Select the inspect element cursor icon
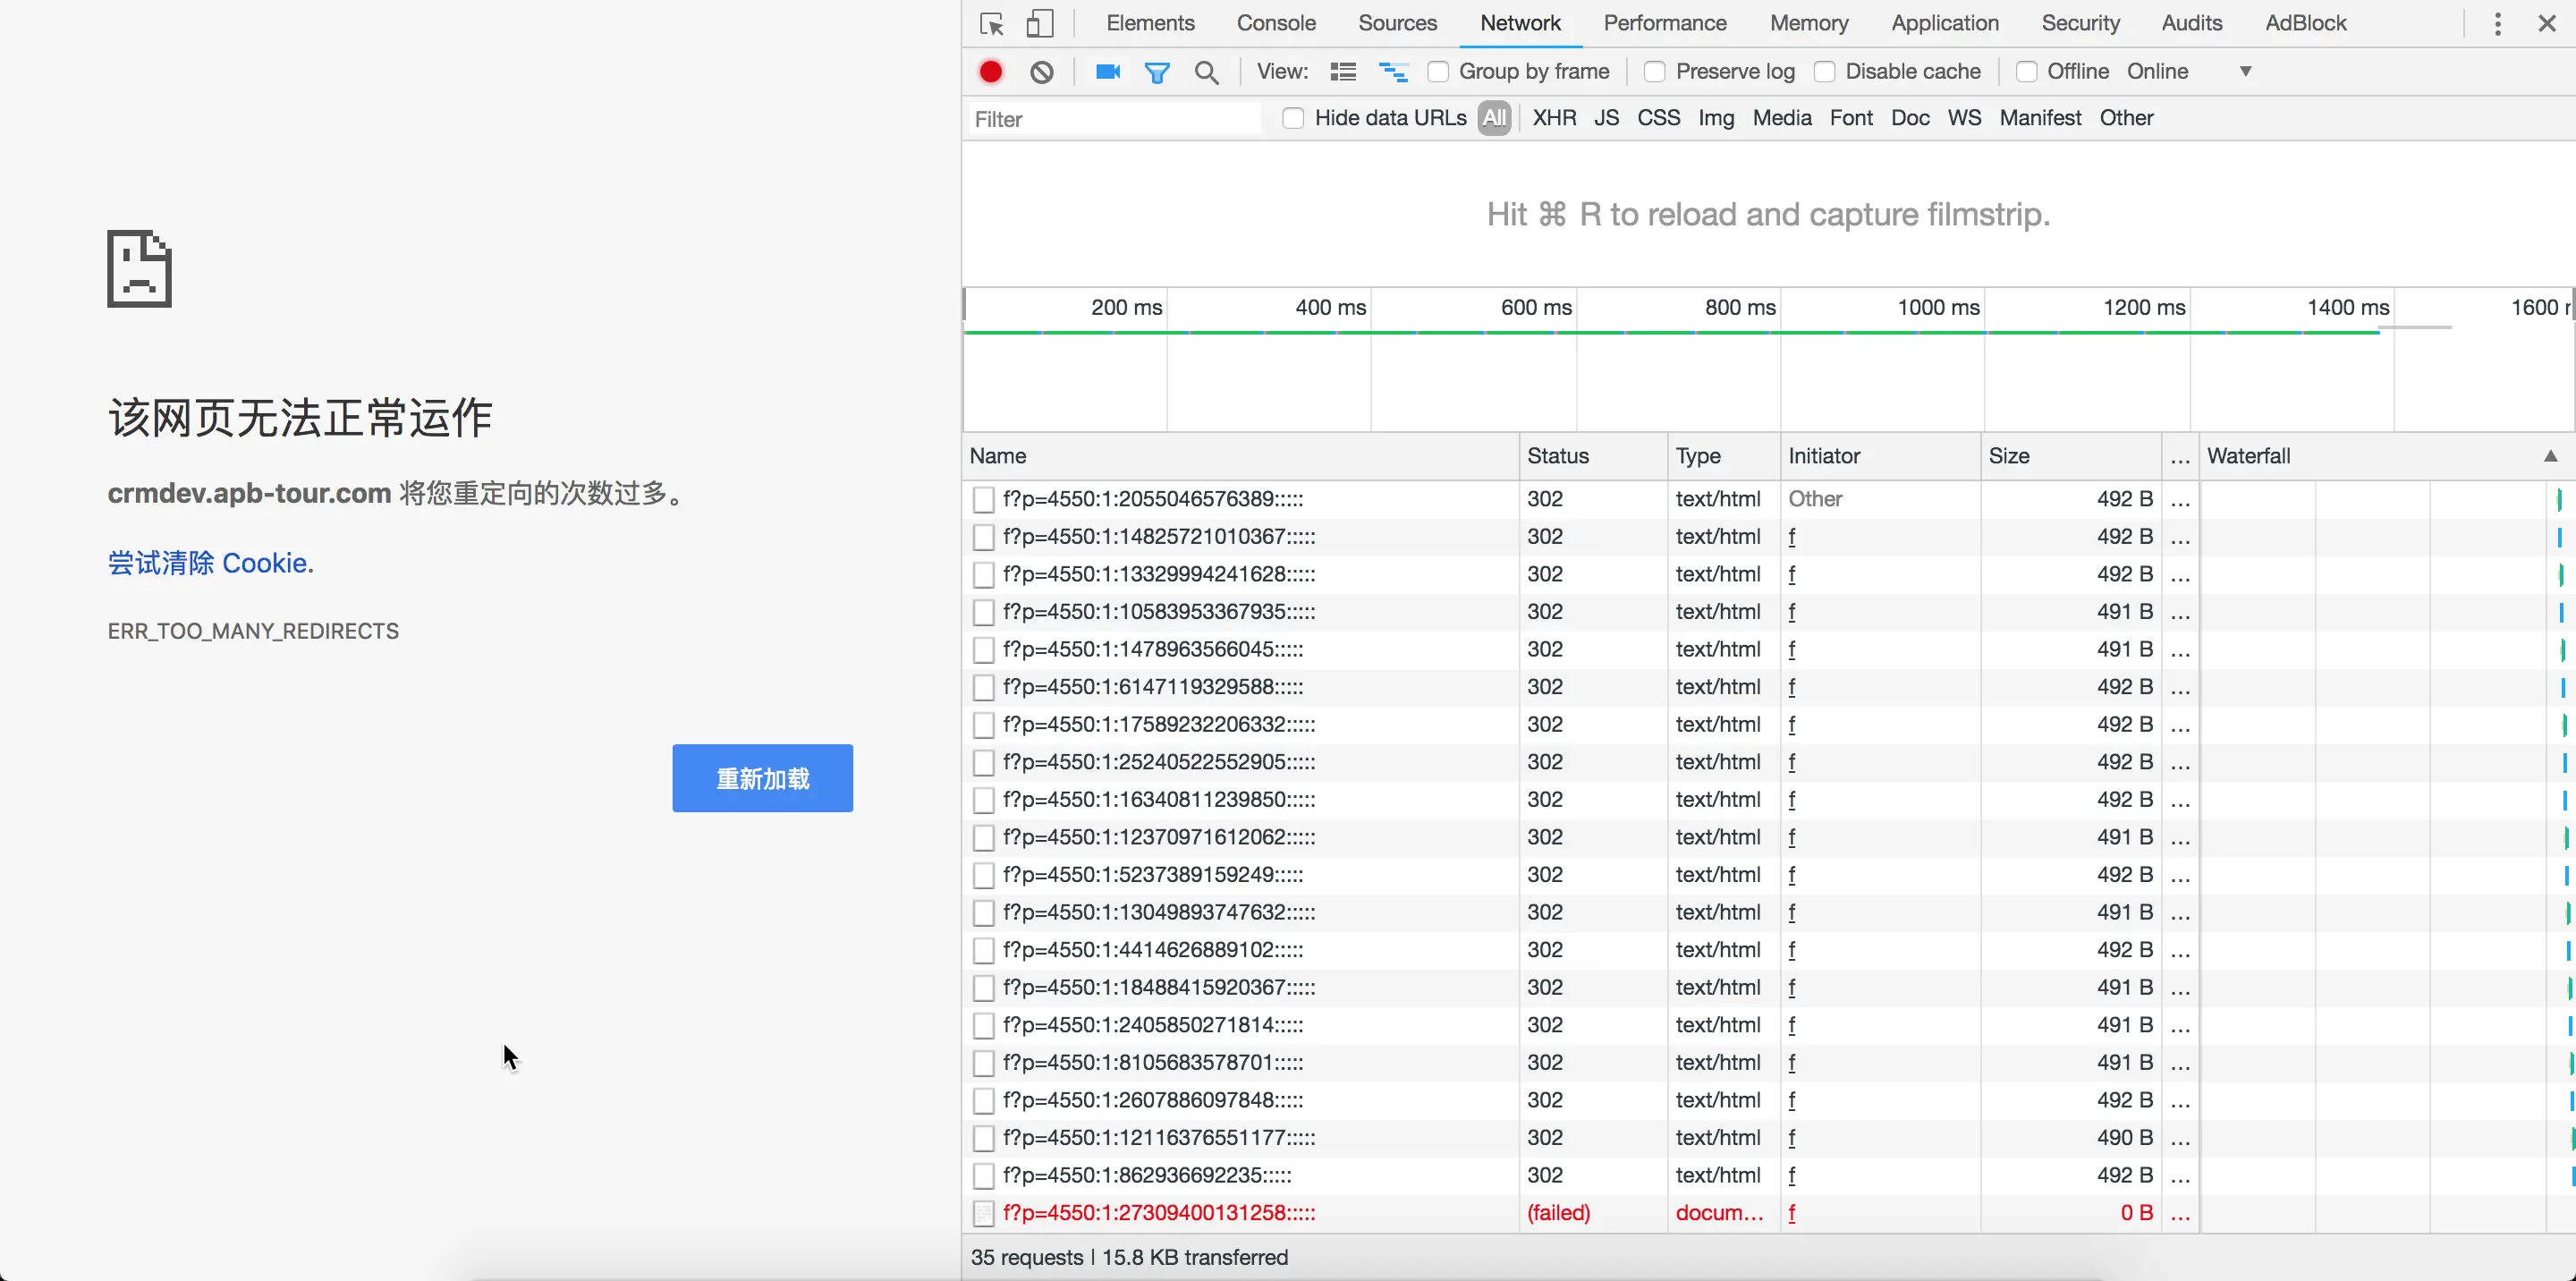The image size is (2576, 1281). (x=991, y=23)
